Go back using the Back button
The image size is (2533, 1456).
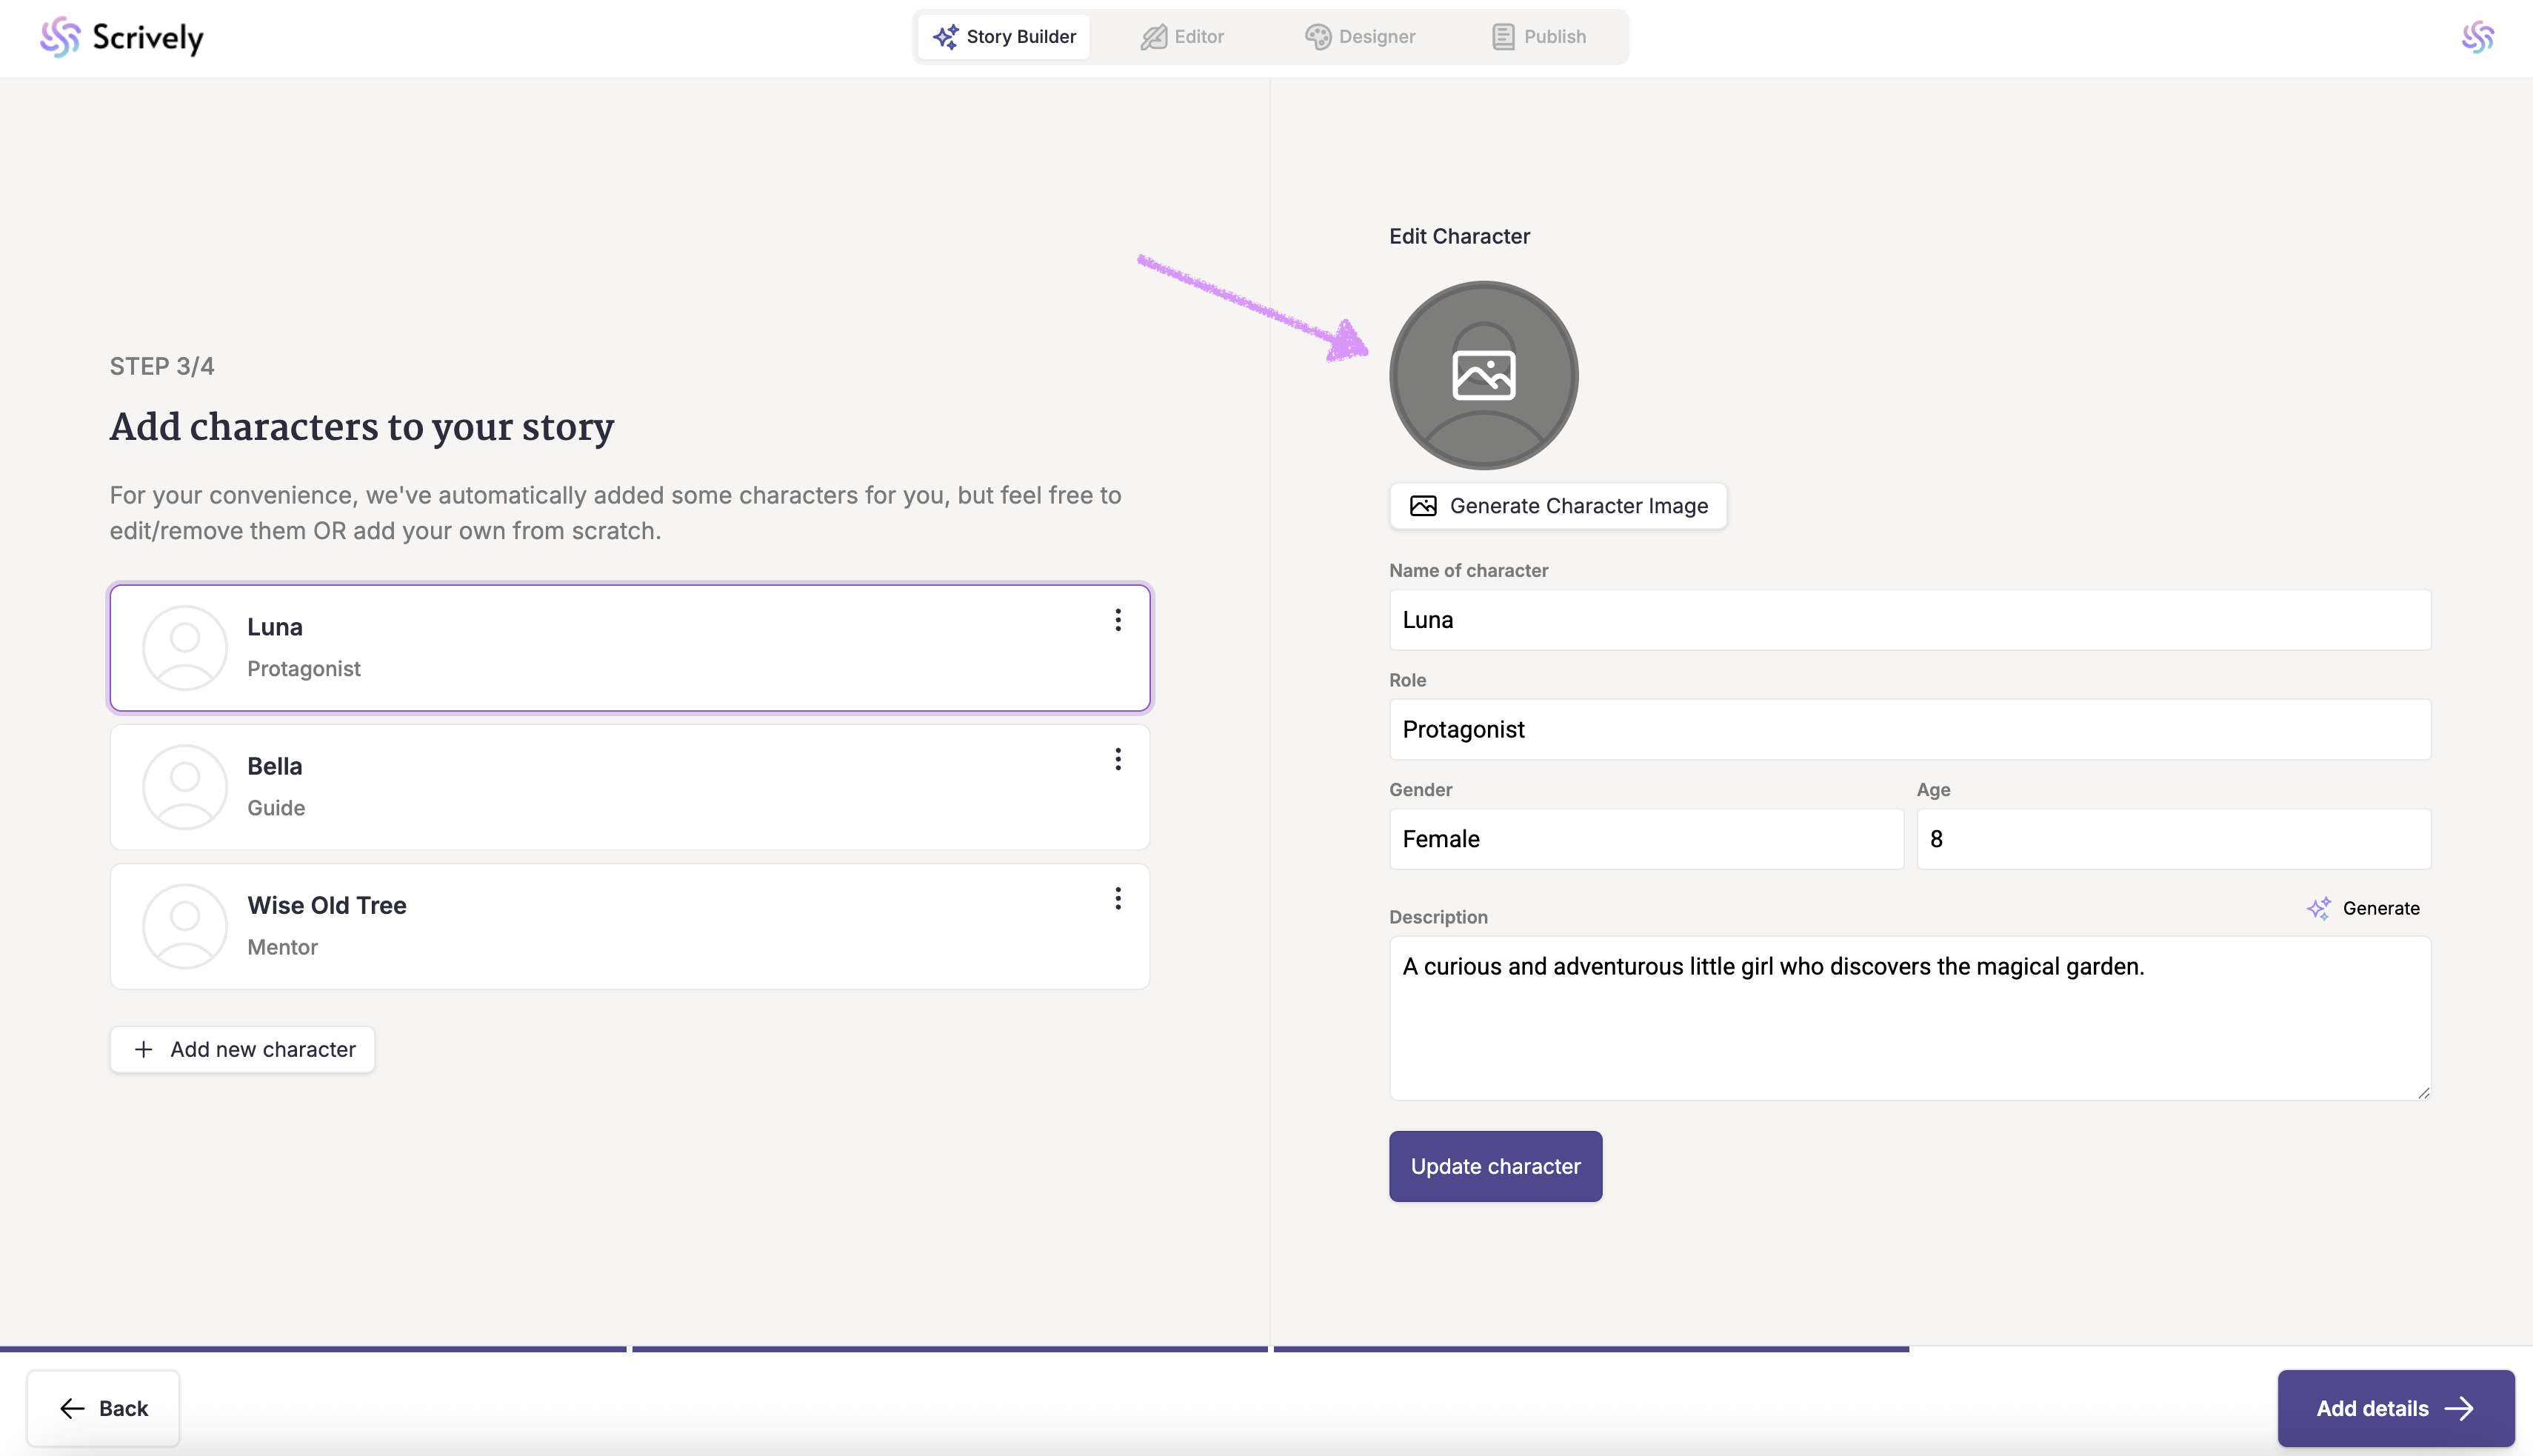point(103,1408)
